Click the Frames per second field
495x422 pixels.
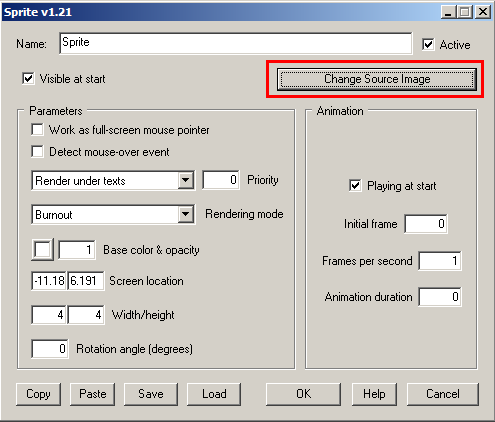[440, 261]
